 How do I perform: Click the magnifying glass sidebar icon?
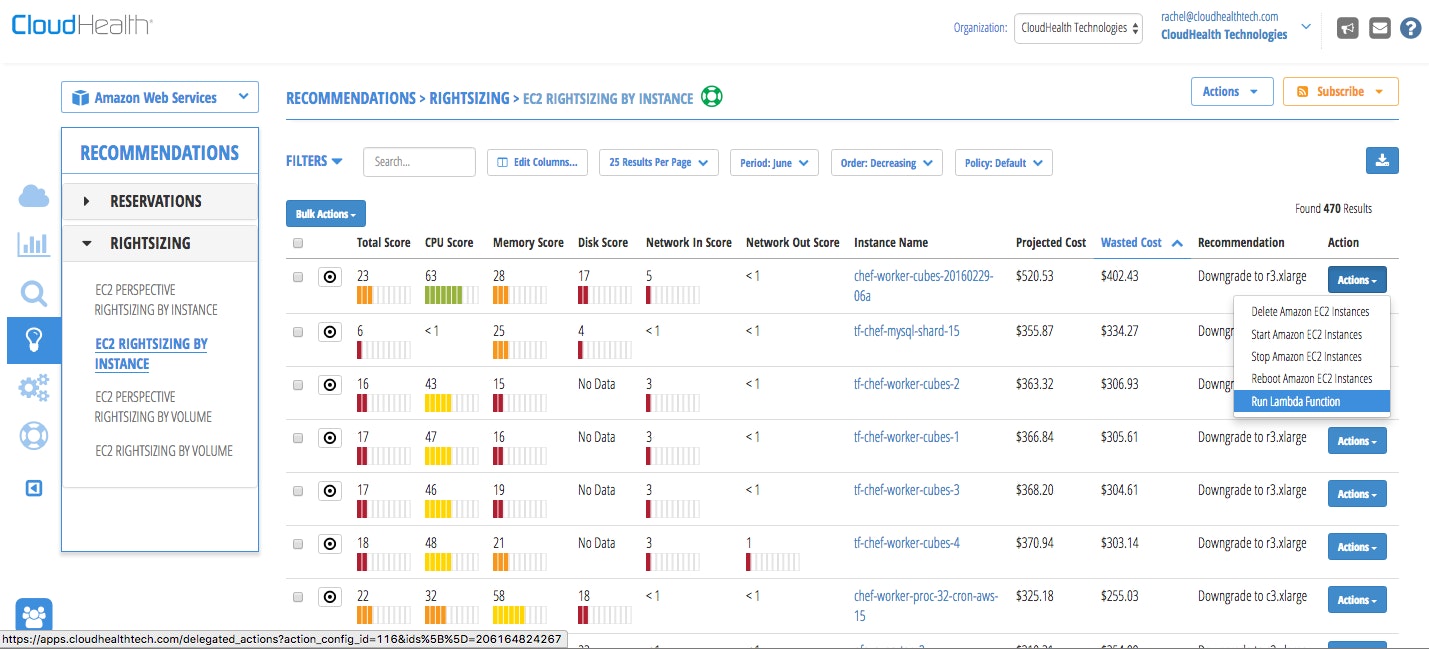[34, 293]
